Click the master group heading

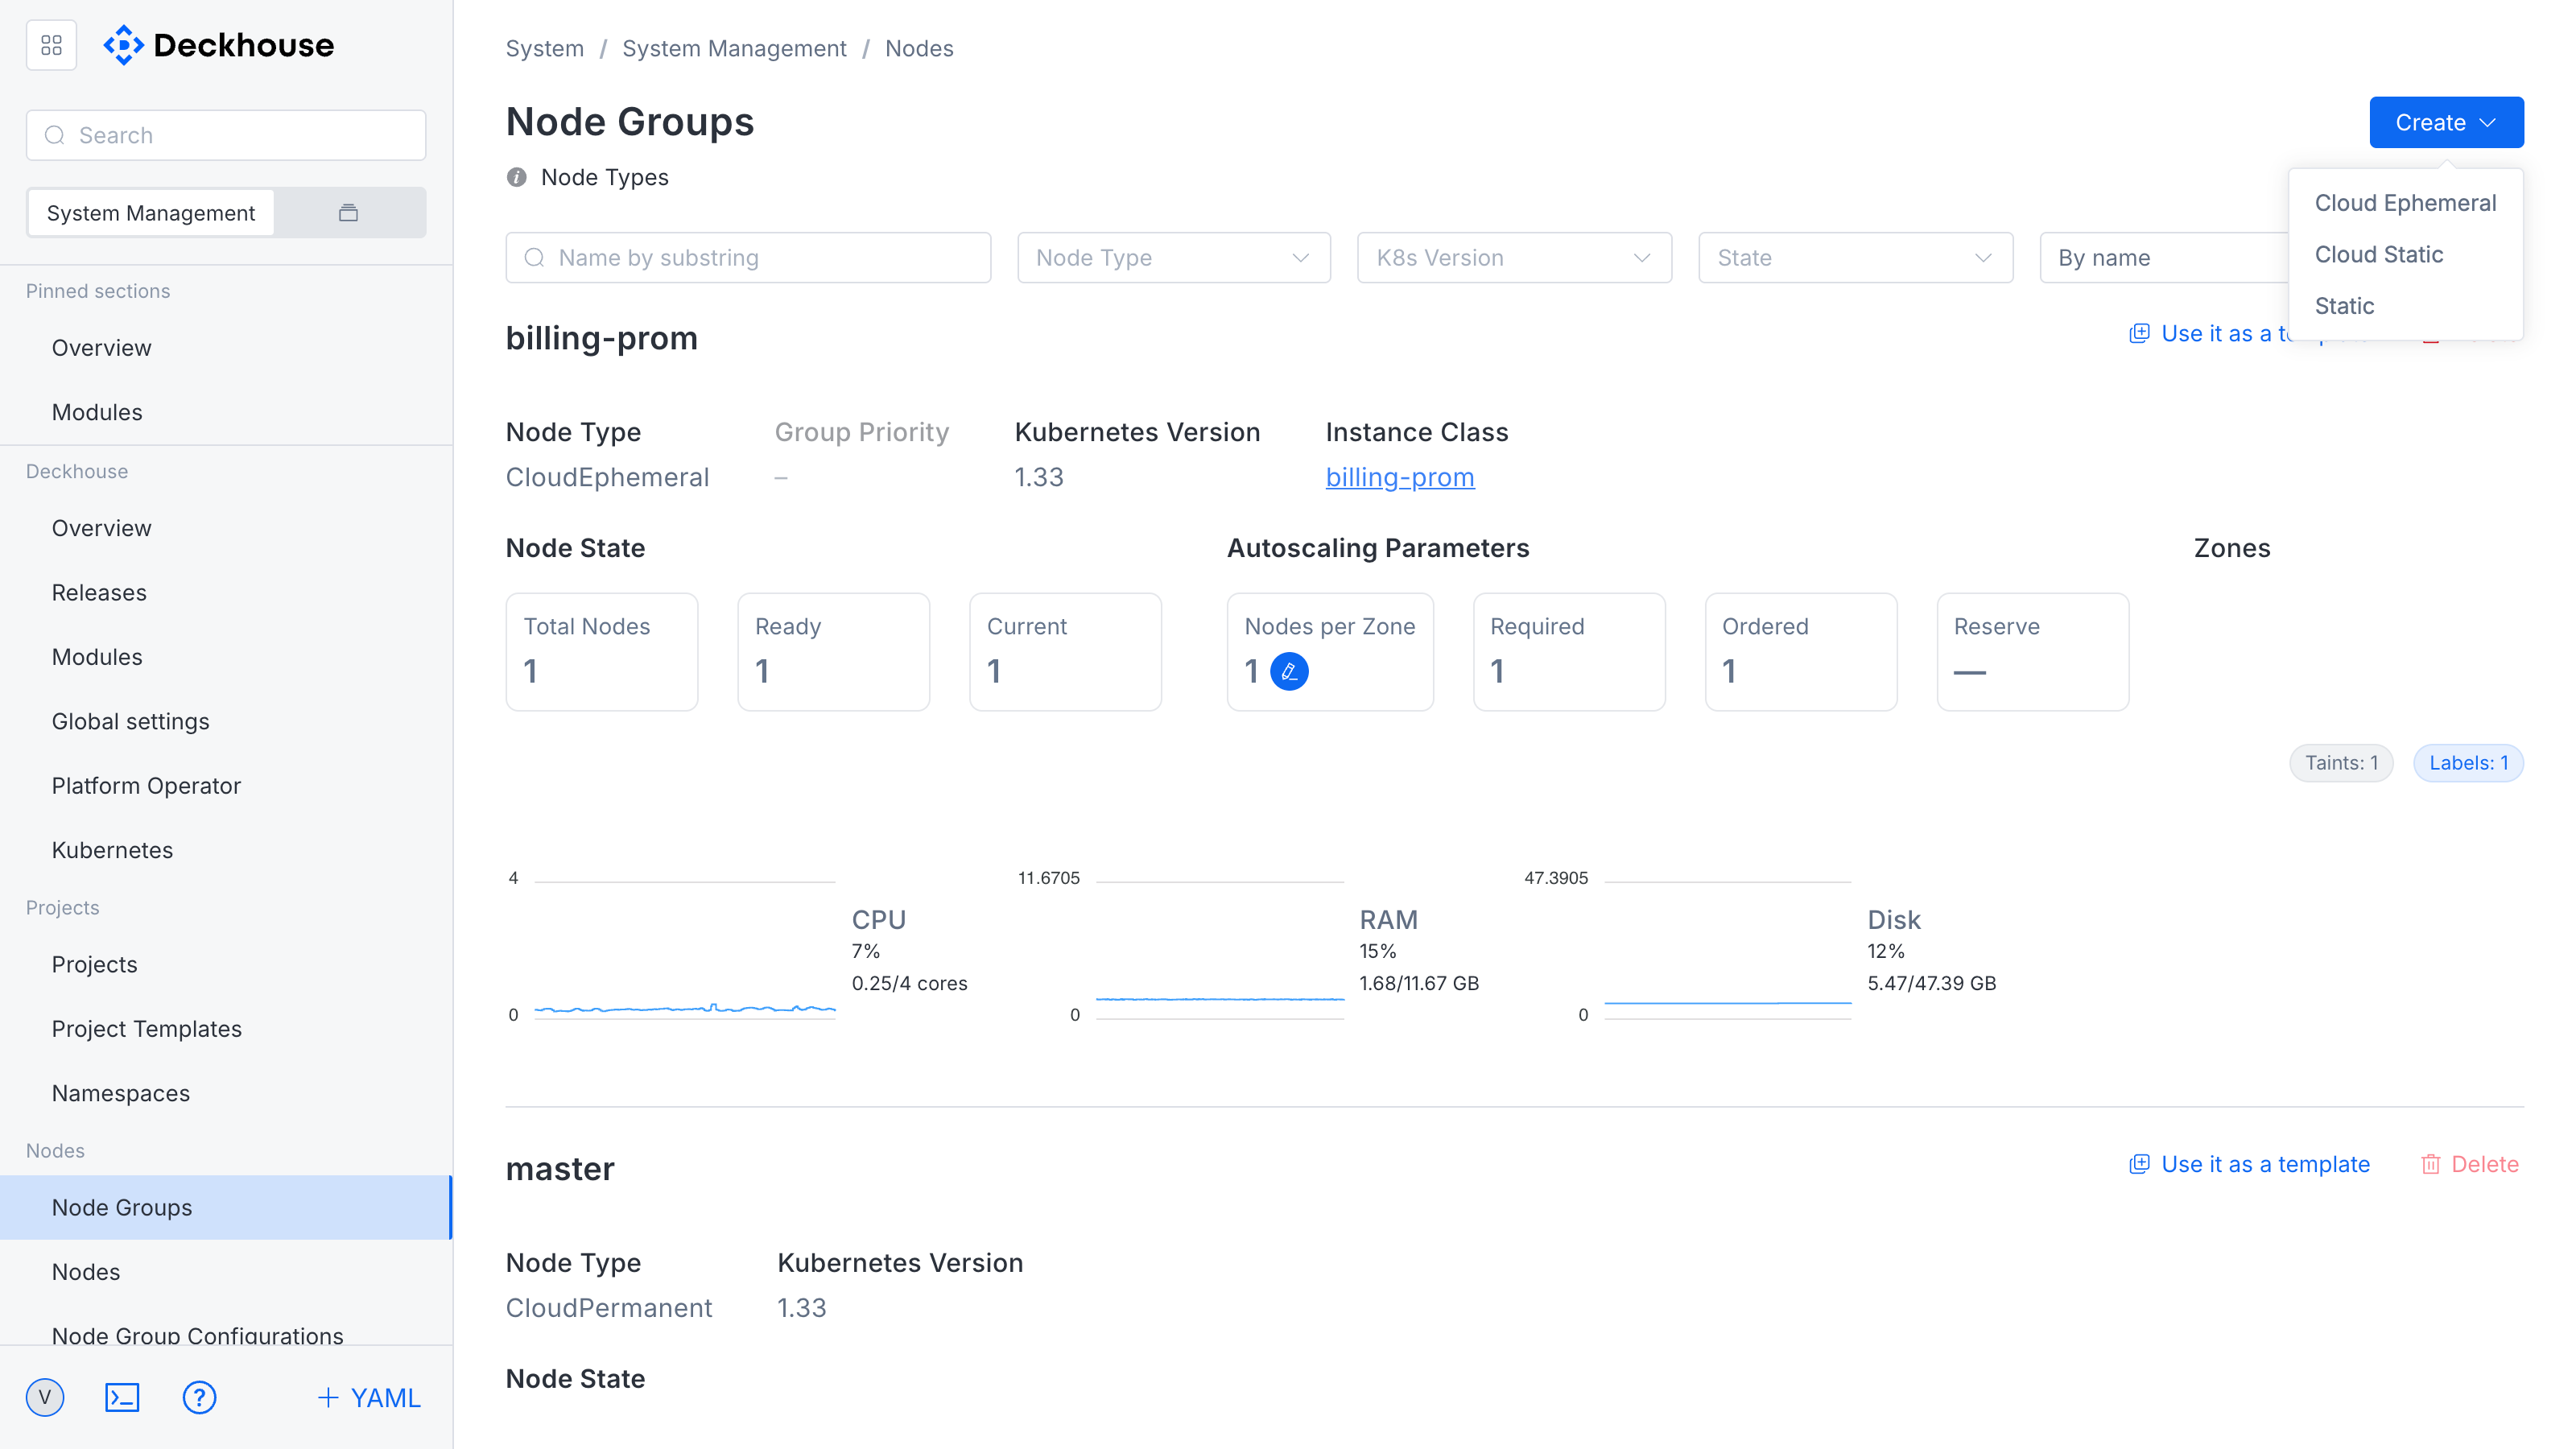click(x=560, y=1169)
